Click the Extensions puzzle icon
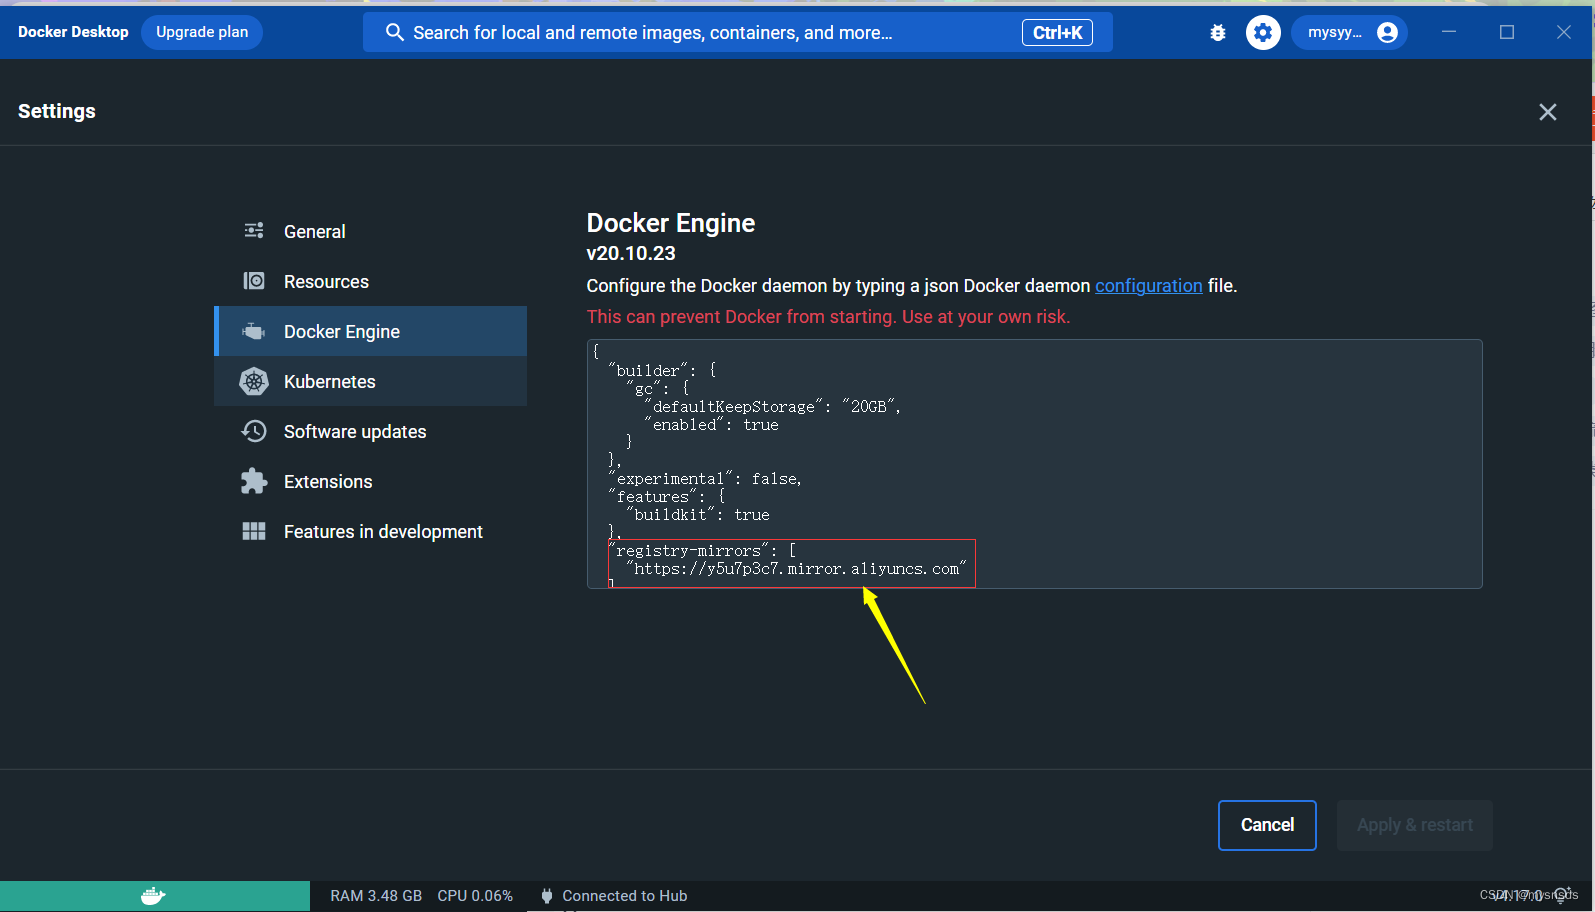The width and height of the screenshot is (1595, 912). pyautogui.click(x=254, y=481)
